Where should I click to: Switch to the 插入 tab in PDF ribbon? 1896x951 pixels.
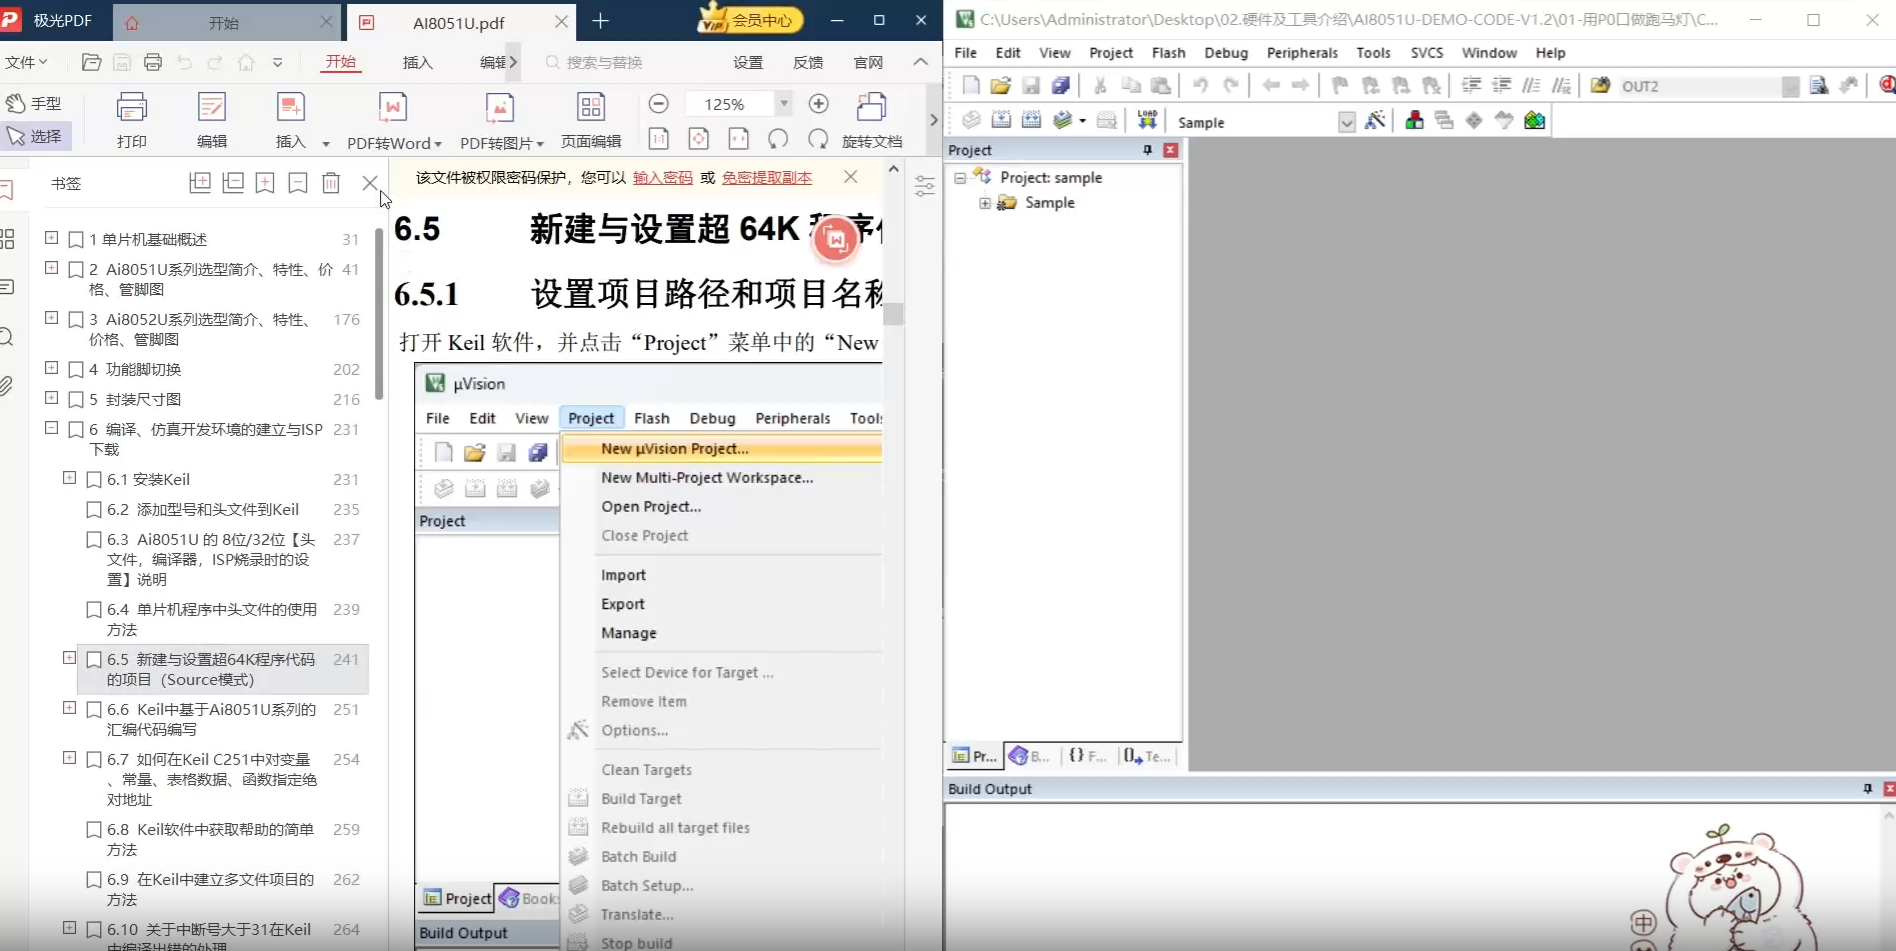point(418,62)
